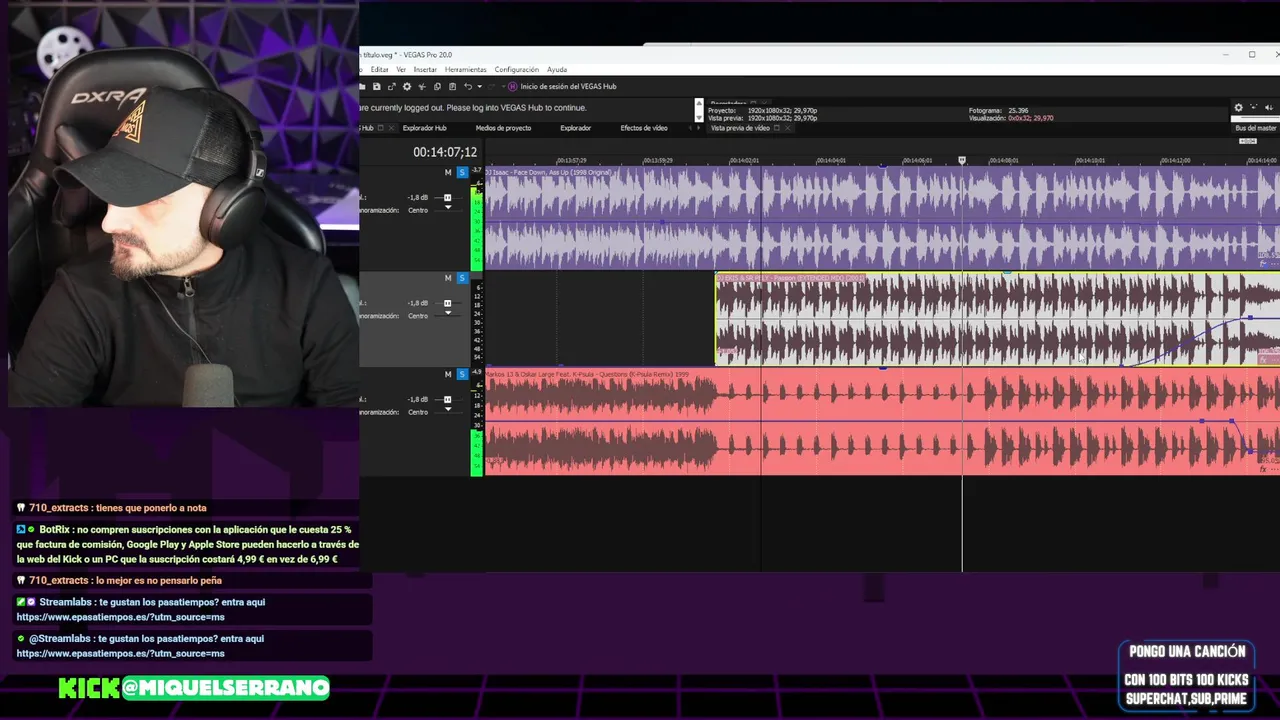Maximize the VEGAS Pro window

click(x=1252, y=55)
